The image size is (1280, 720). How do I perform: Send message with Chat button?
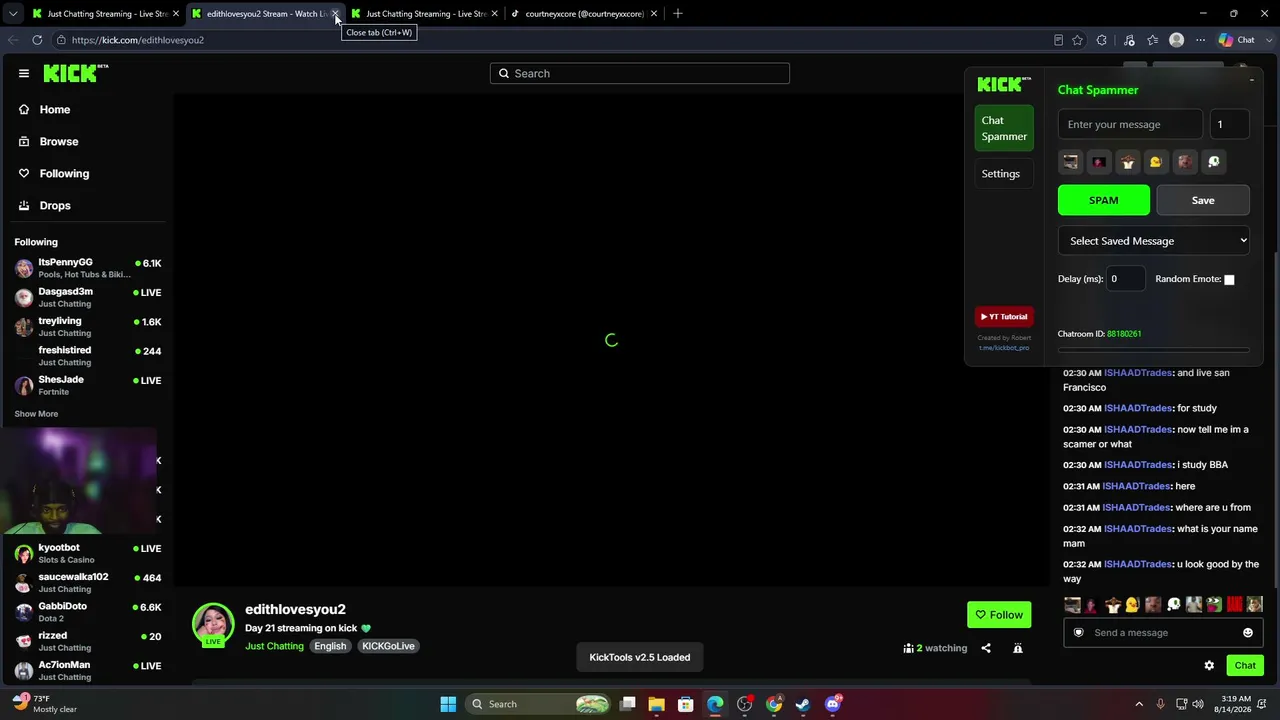coord(1245,666)
